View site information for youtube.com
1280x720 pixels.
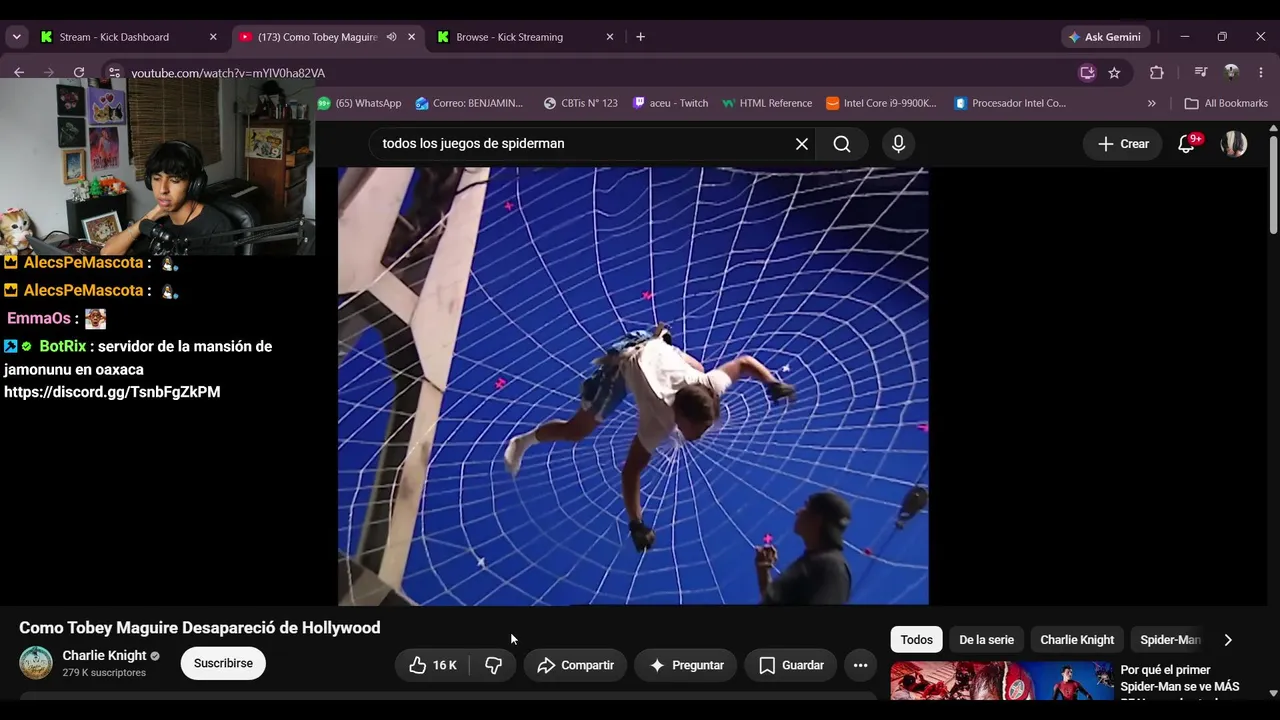[114, 73]
